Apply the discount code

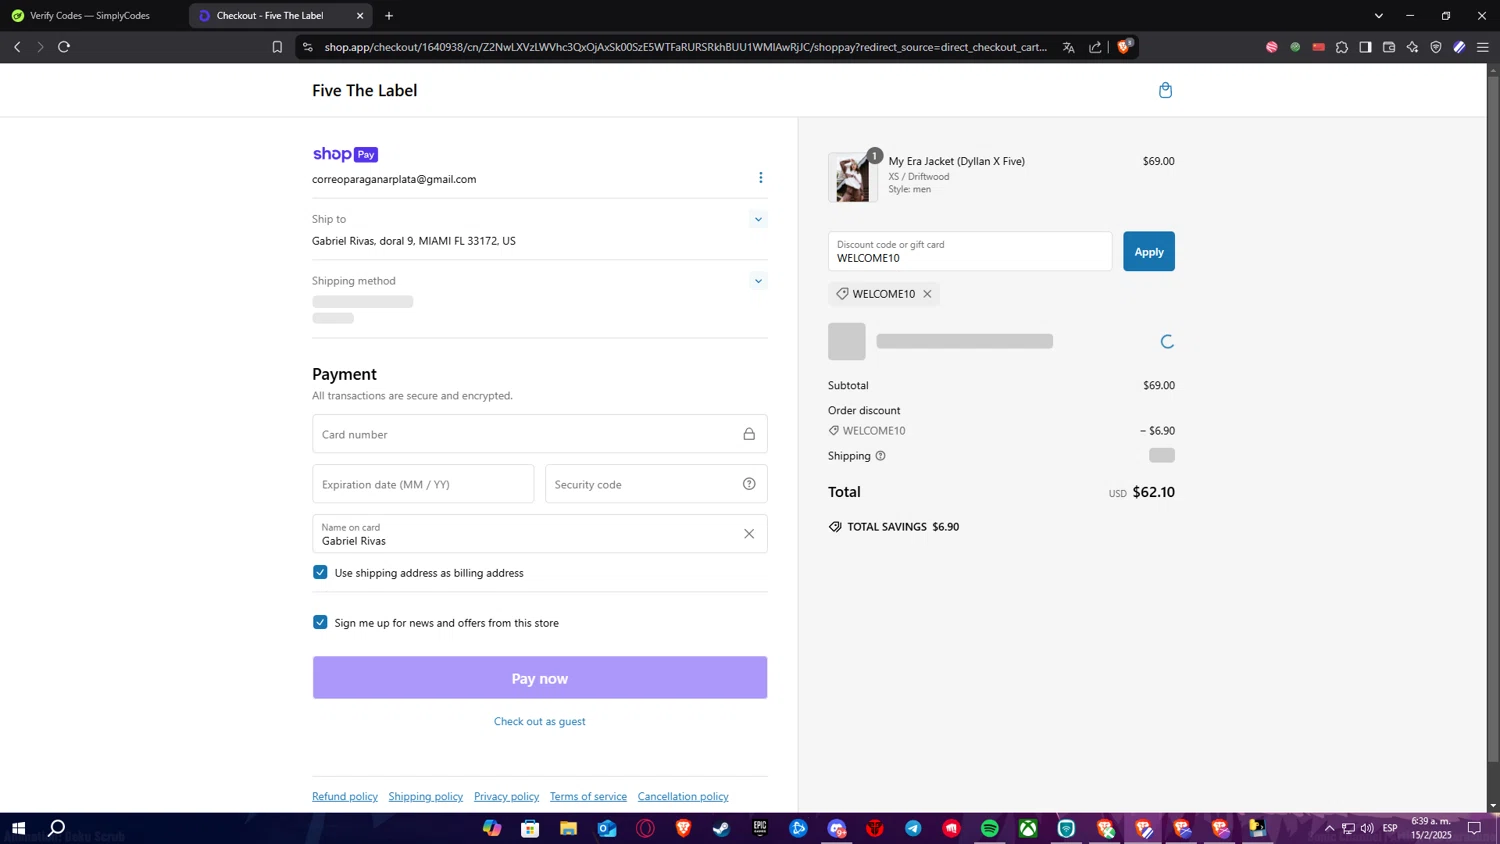pos(1148,251)
